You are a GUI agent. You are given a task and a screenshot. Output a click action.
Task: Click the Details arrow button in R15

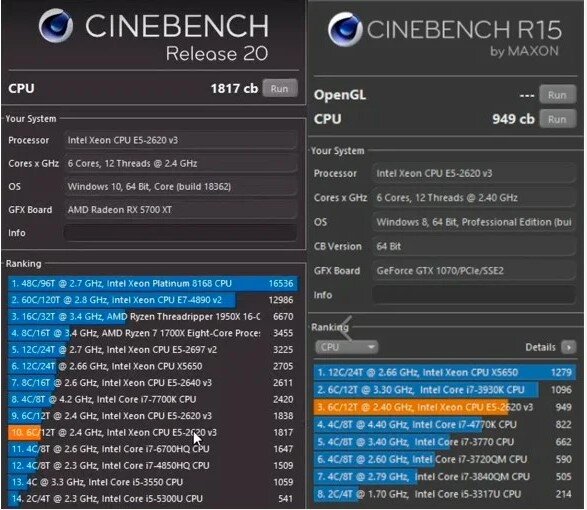coord(568,347)
